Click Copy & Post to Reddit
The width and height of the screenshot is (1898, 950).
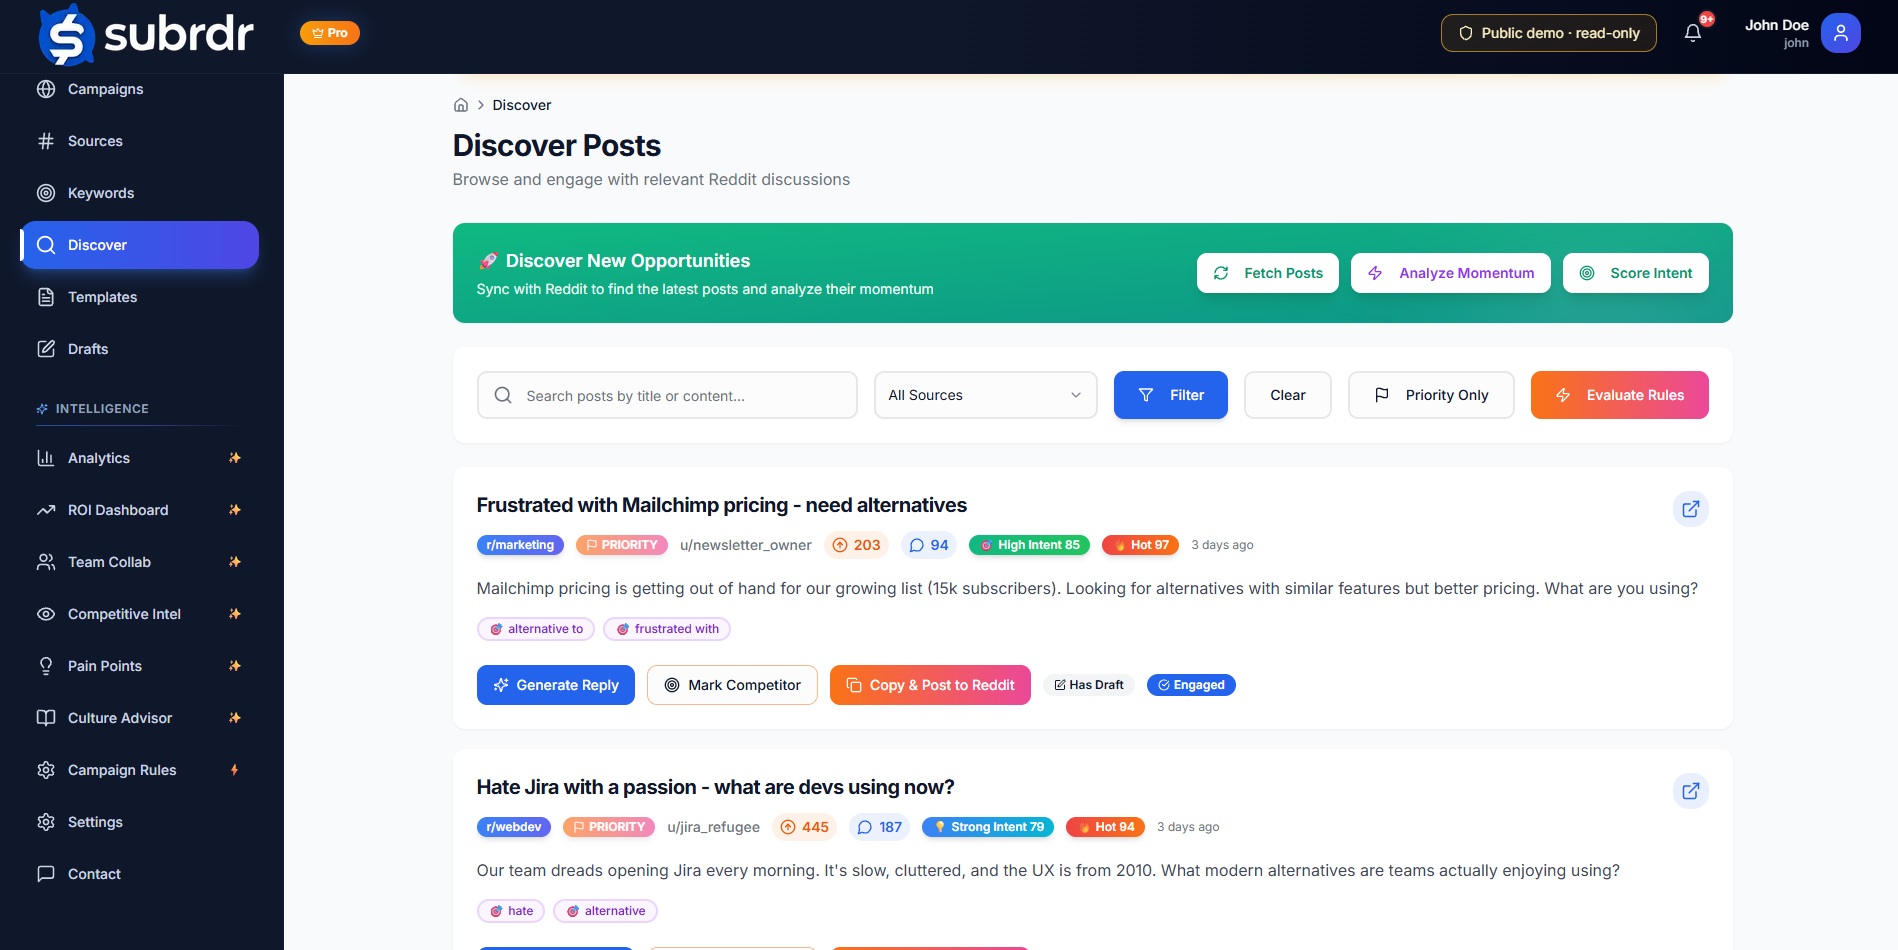pos(929,685)
